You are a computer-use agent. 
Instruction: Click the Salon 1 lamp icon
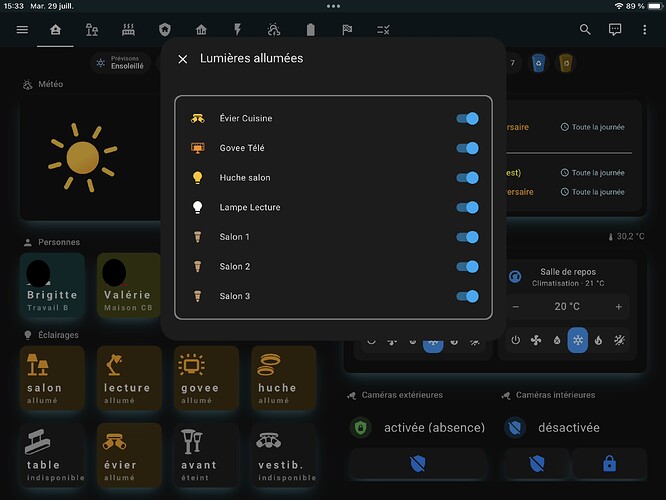coord(198,237)
